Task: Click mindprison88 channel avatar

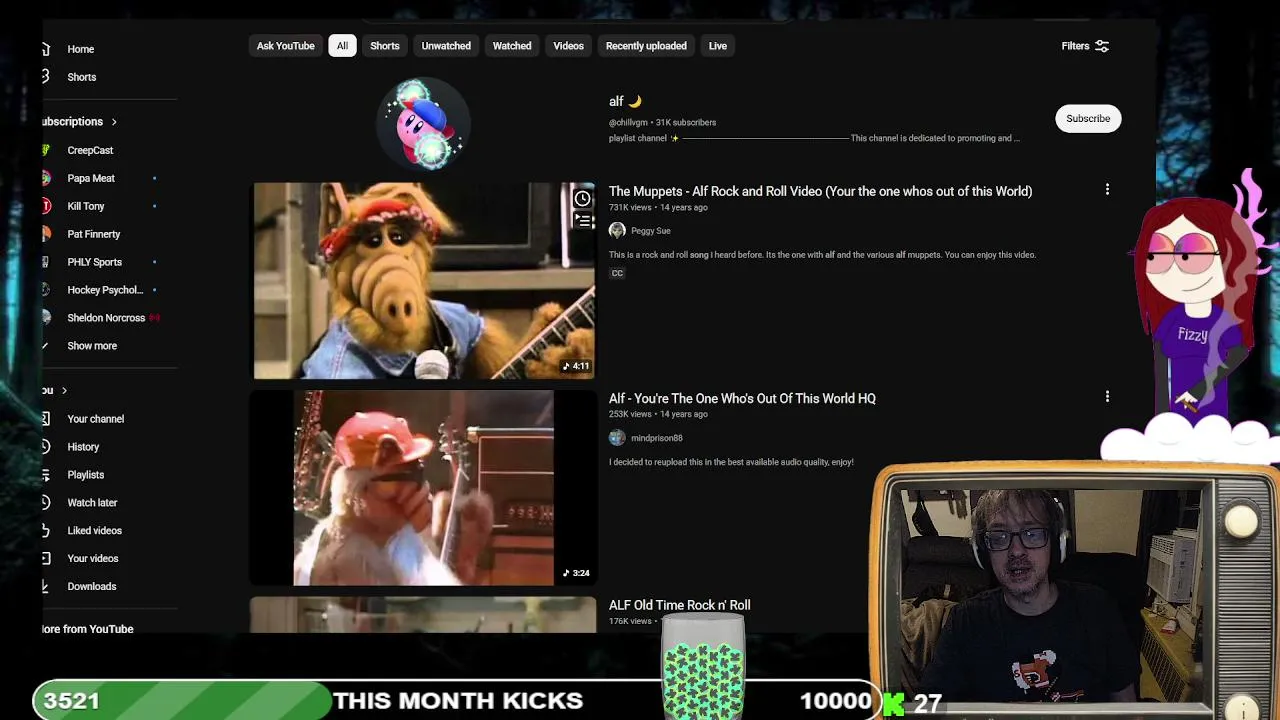Action: 617,438
